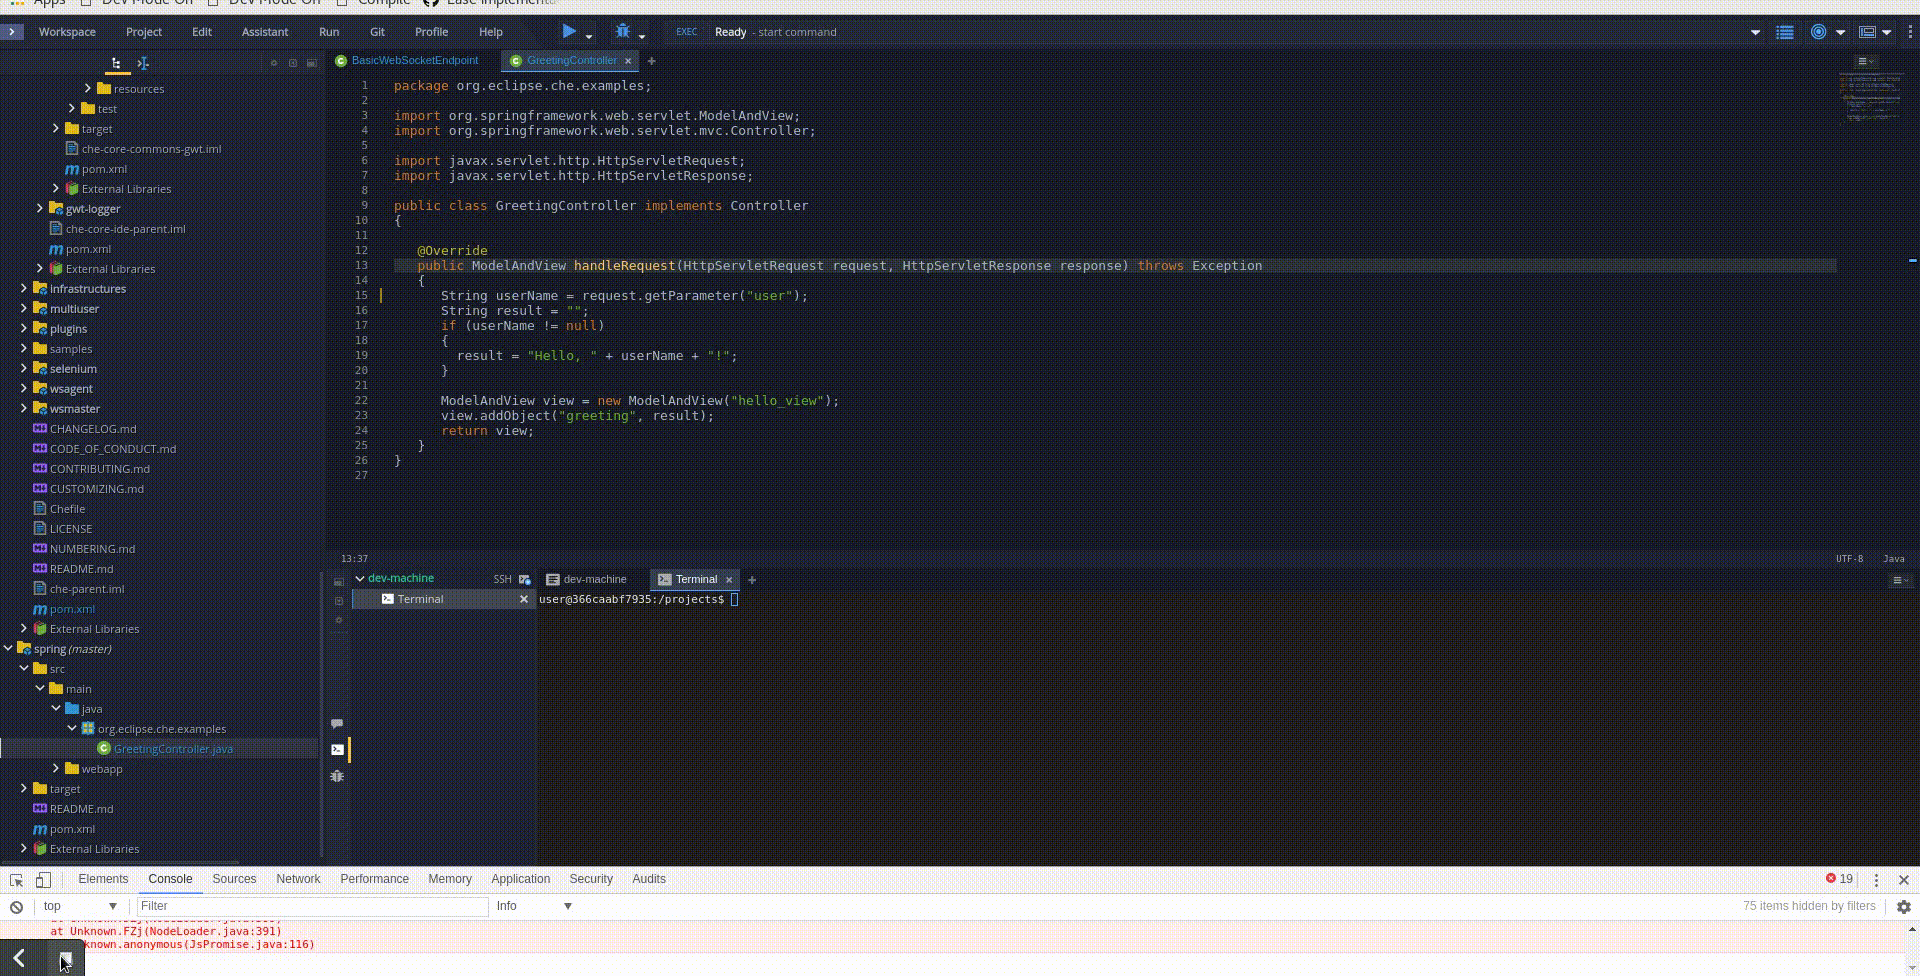Open the DevTools Elements tab
This screenshot has width=1920, height=976.
pos(103,879)
